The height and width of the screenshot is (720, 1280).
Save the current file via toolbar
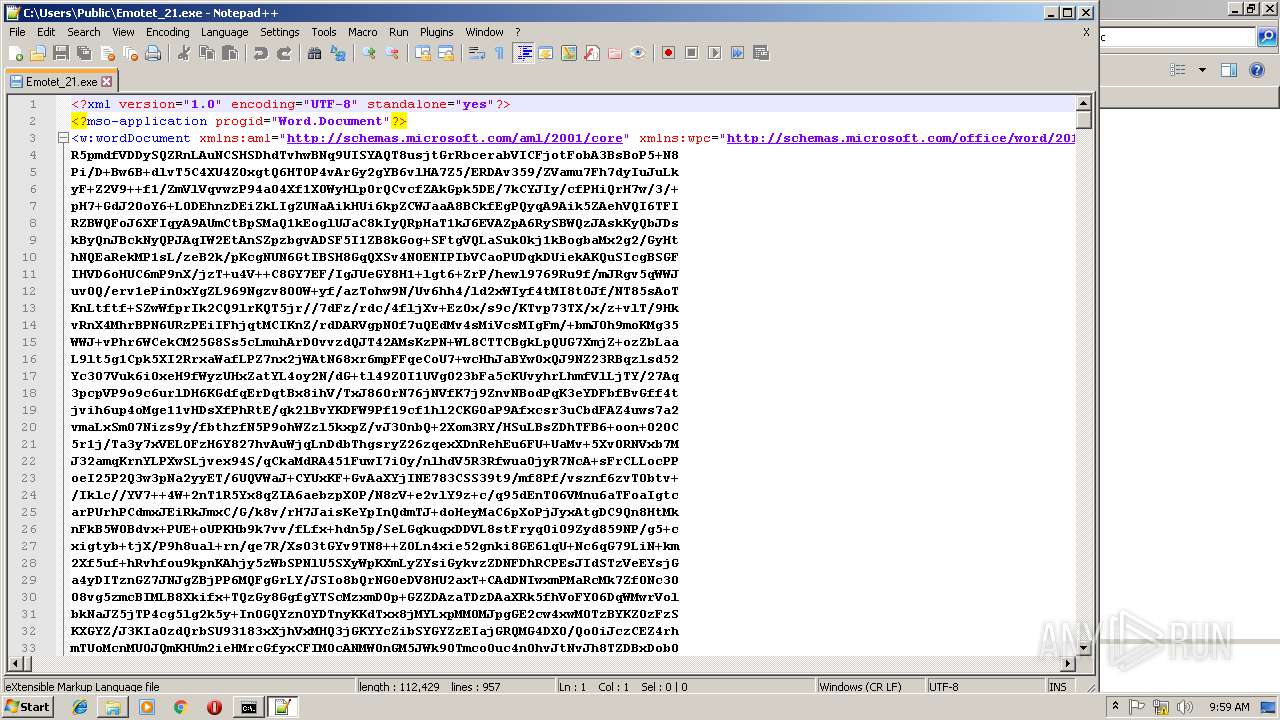[x=61, y=53]
